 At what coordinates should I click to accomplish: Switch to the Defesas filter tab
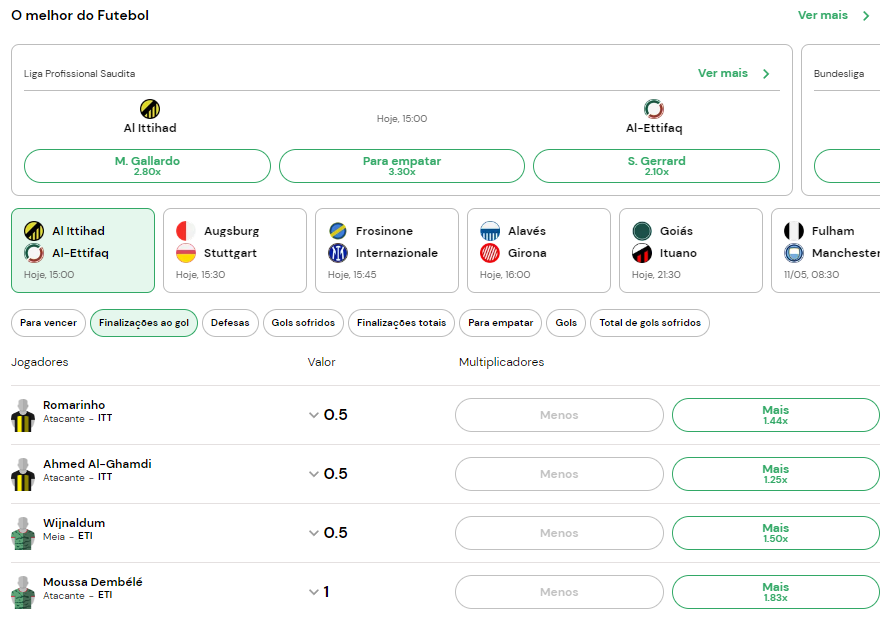tap(230, 323)
